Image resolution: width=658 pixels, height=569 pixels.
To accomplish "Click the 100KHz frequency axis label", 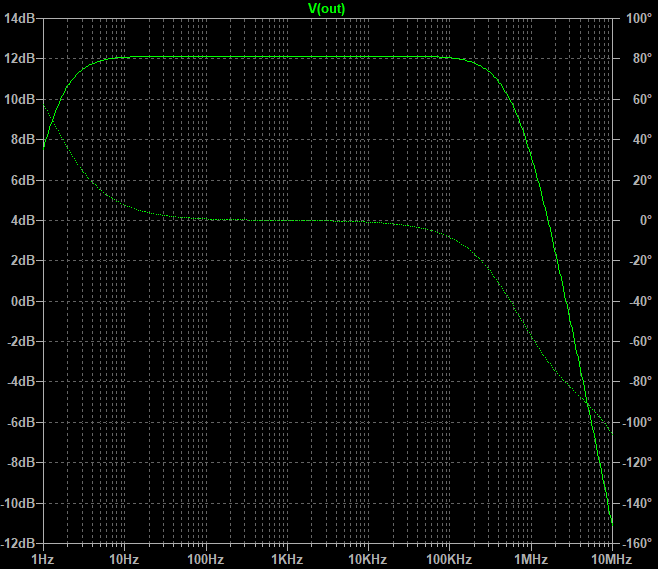I will point(449,559).
